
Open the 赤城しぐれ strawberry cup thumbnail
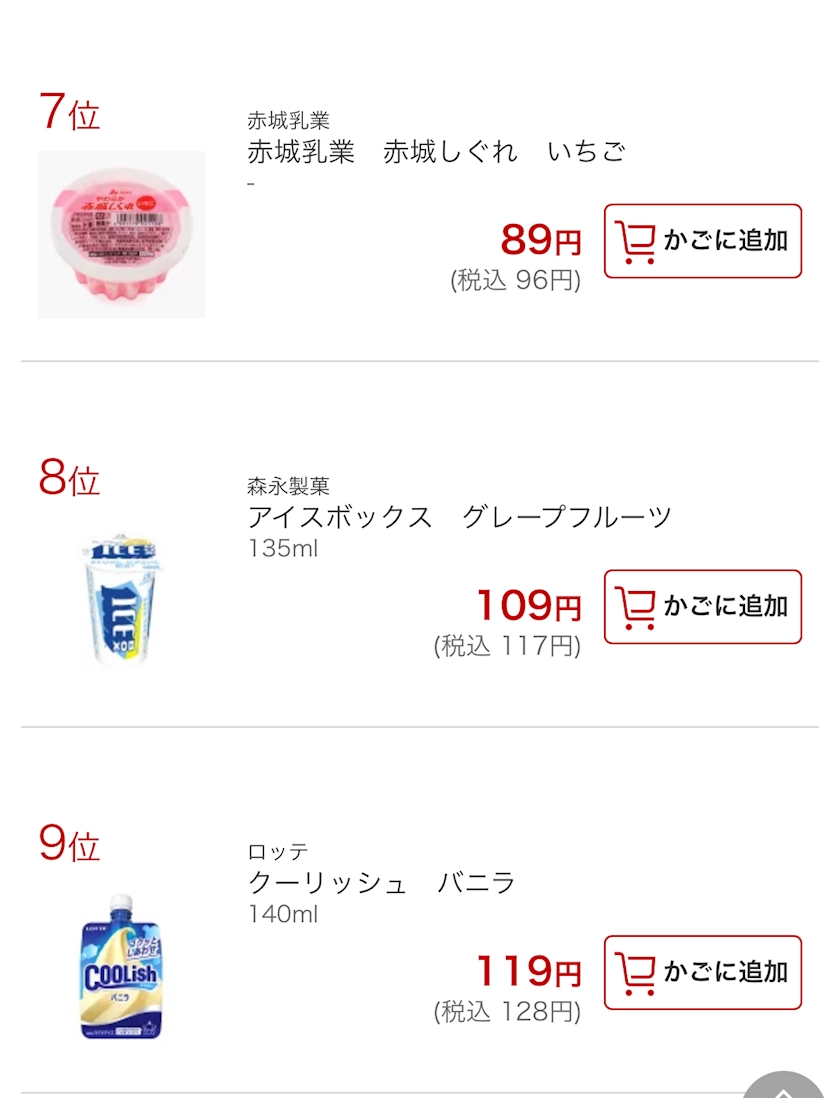121,235
